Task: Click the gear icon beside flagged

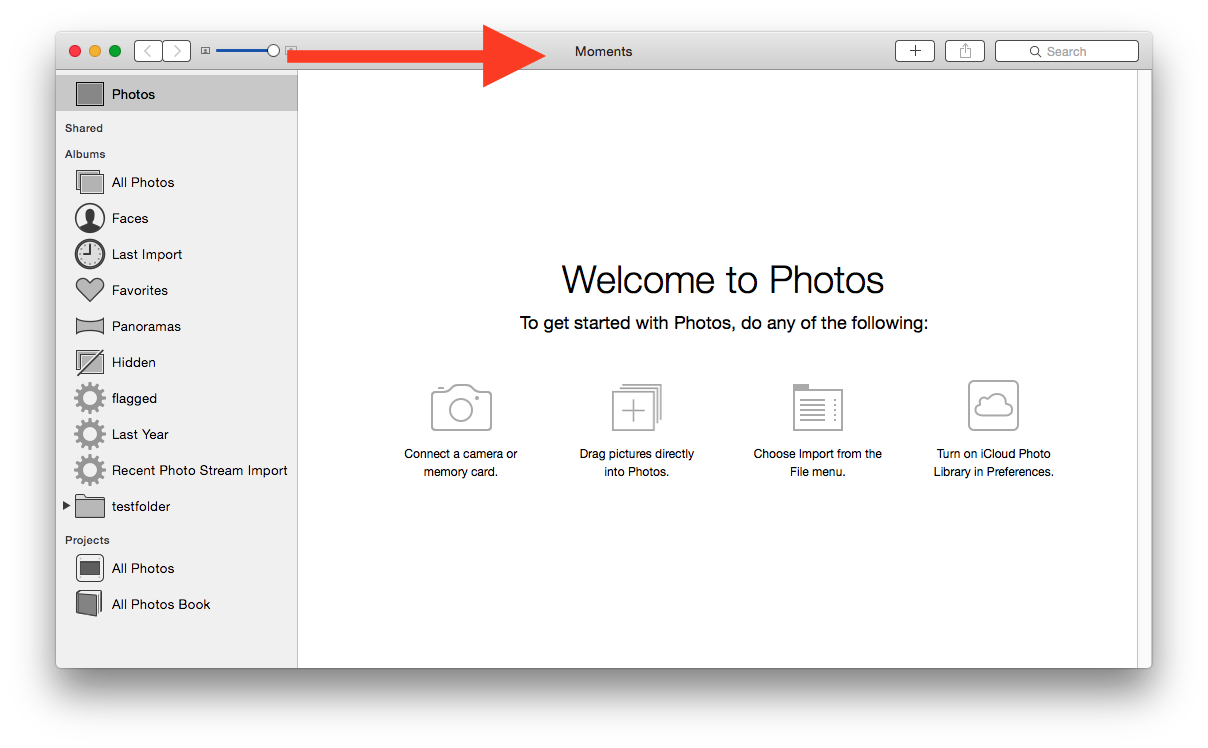Action: pos(90,398)
